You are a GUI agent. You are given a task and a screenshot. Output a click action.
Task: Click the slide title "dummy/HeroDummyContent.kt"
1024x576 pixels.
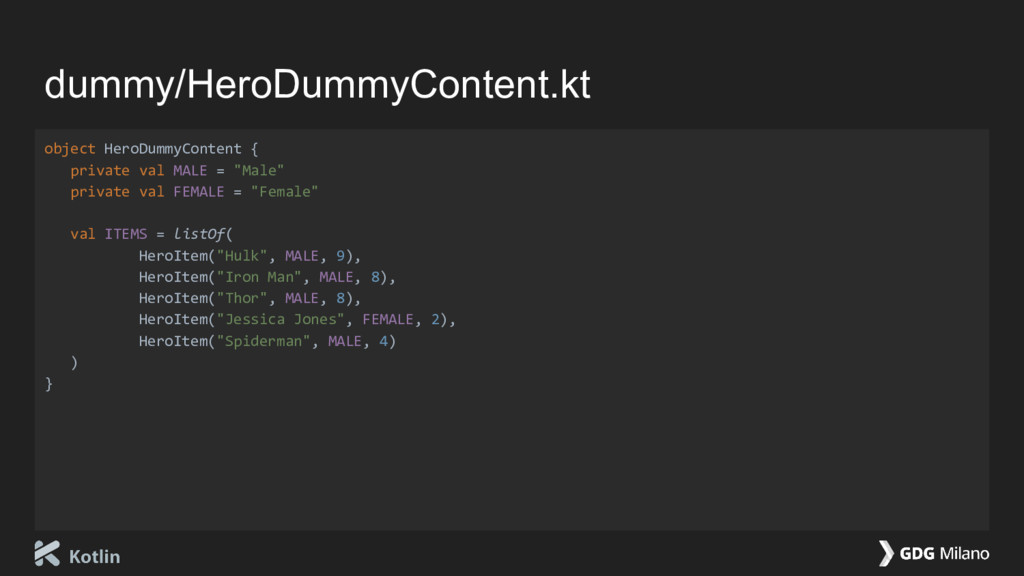(317, 85)
